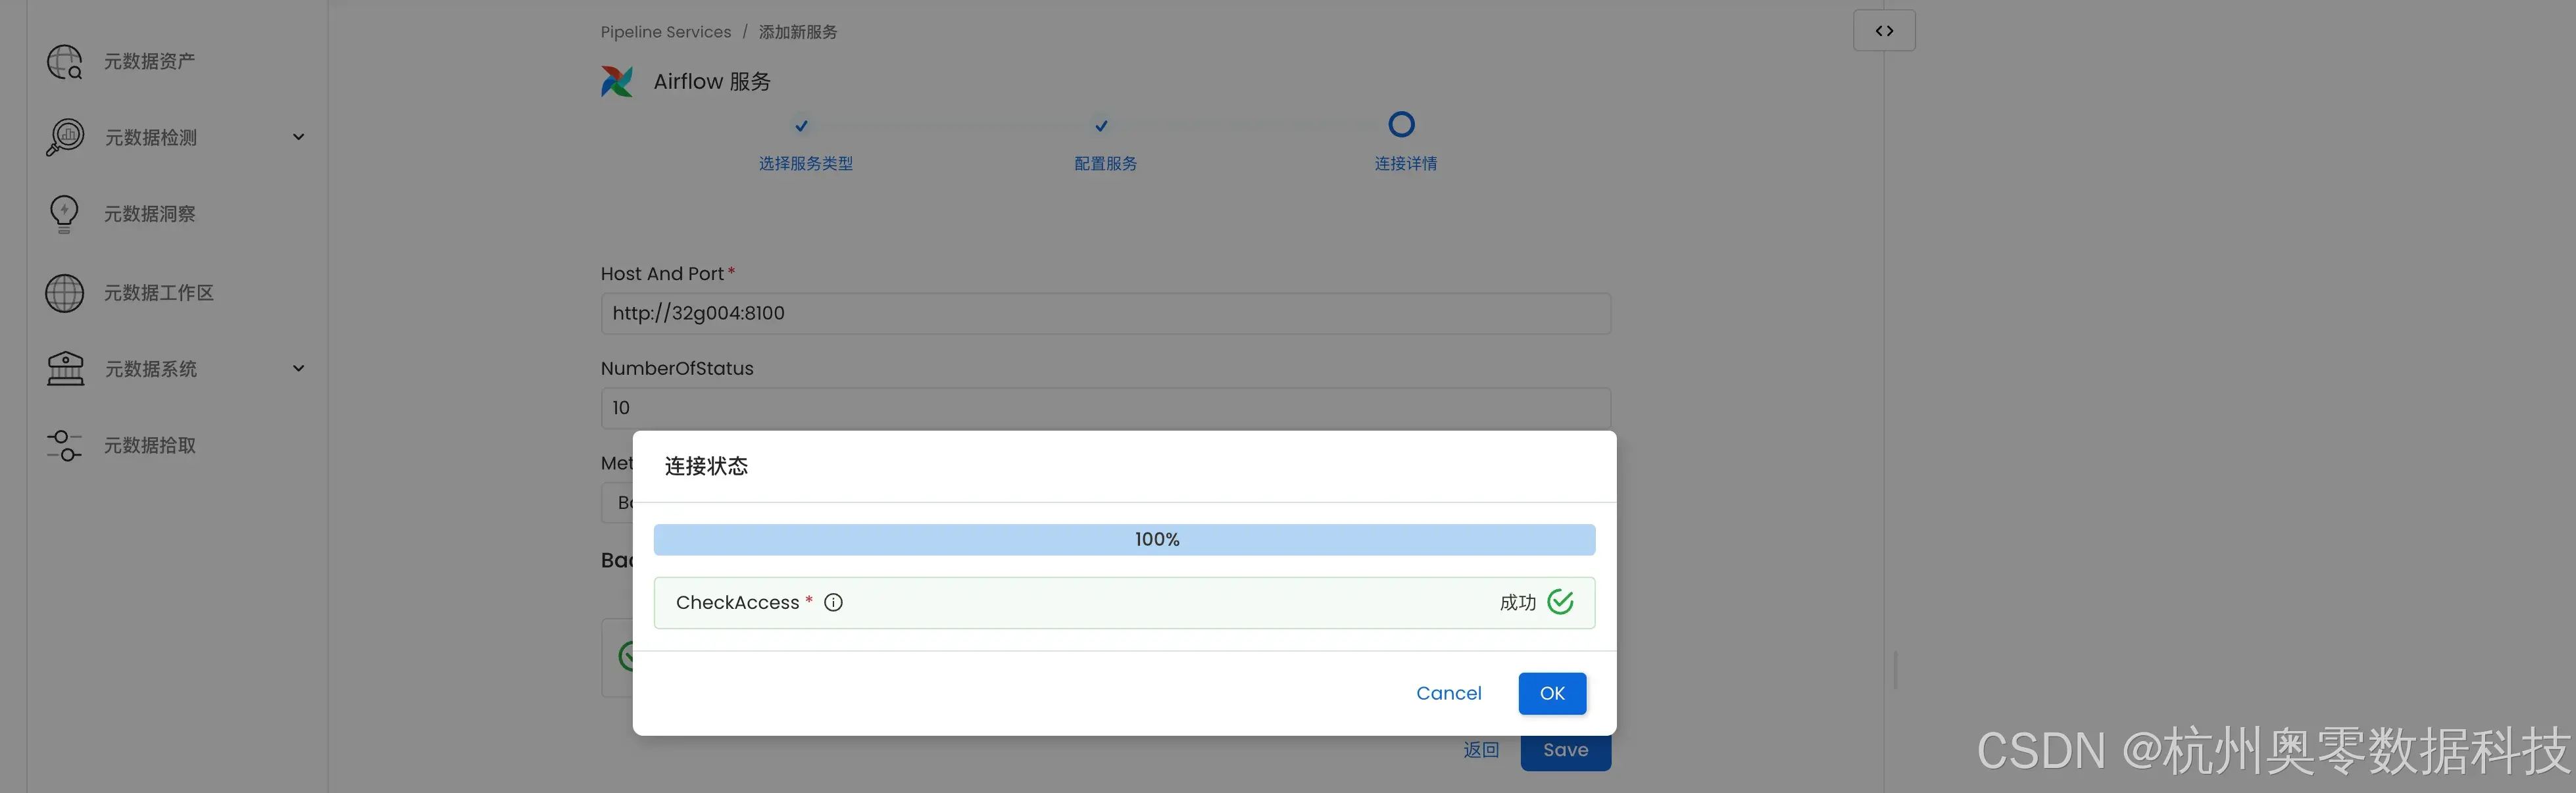Click the 元数据拾取 sliders icon
This screenshot has height=793, width=2576.
coord(65,445)
